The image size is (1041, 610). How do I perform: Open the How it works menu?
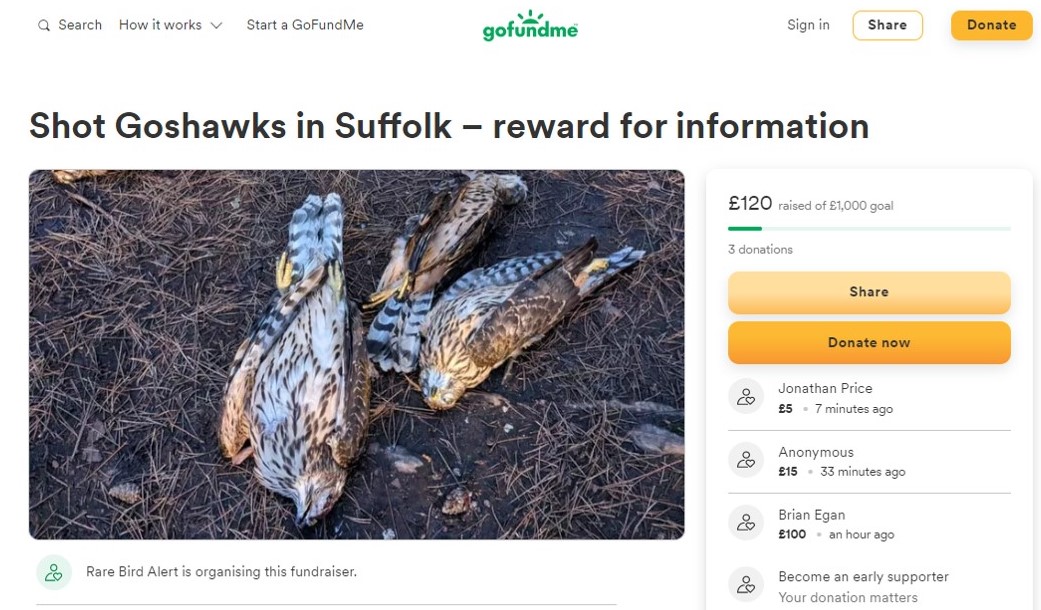[160, 25]
